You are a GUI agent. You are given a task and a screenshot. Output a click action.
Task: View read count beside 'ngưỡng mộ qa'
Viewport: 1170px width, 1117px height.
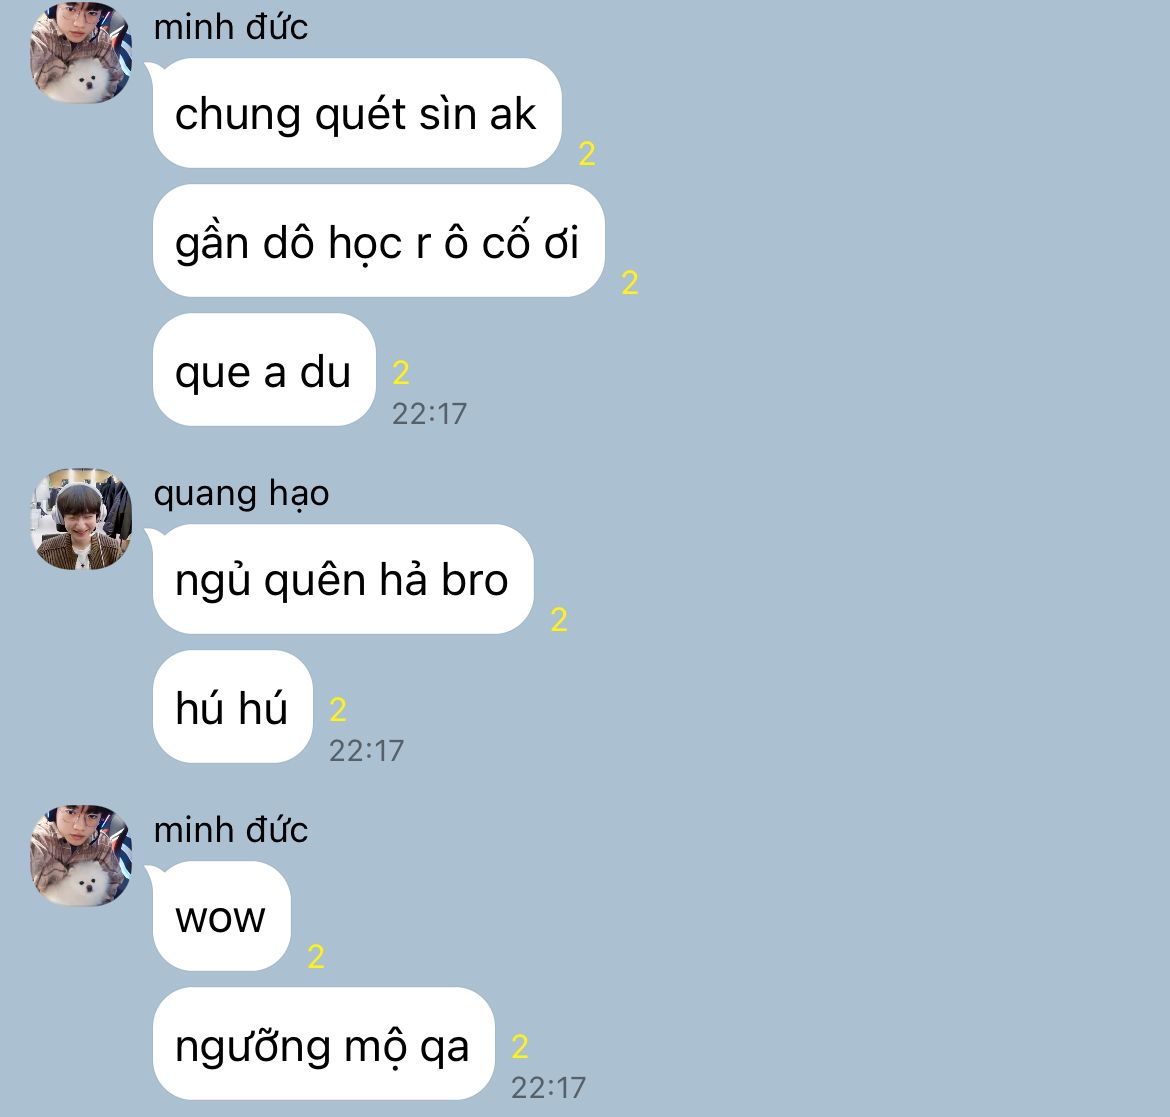click(x=520, y=1047)
